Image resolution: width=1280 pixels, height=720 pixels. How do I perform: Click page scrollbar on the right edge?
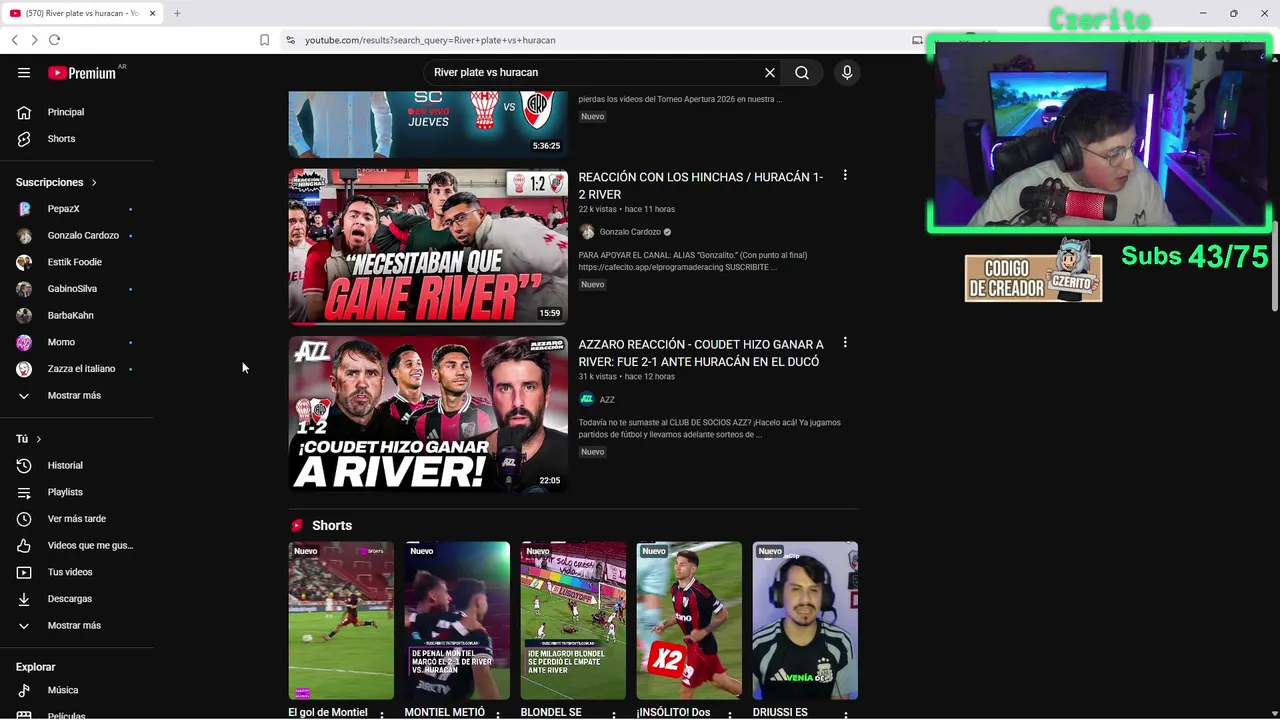[x=1275, y=264]
